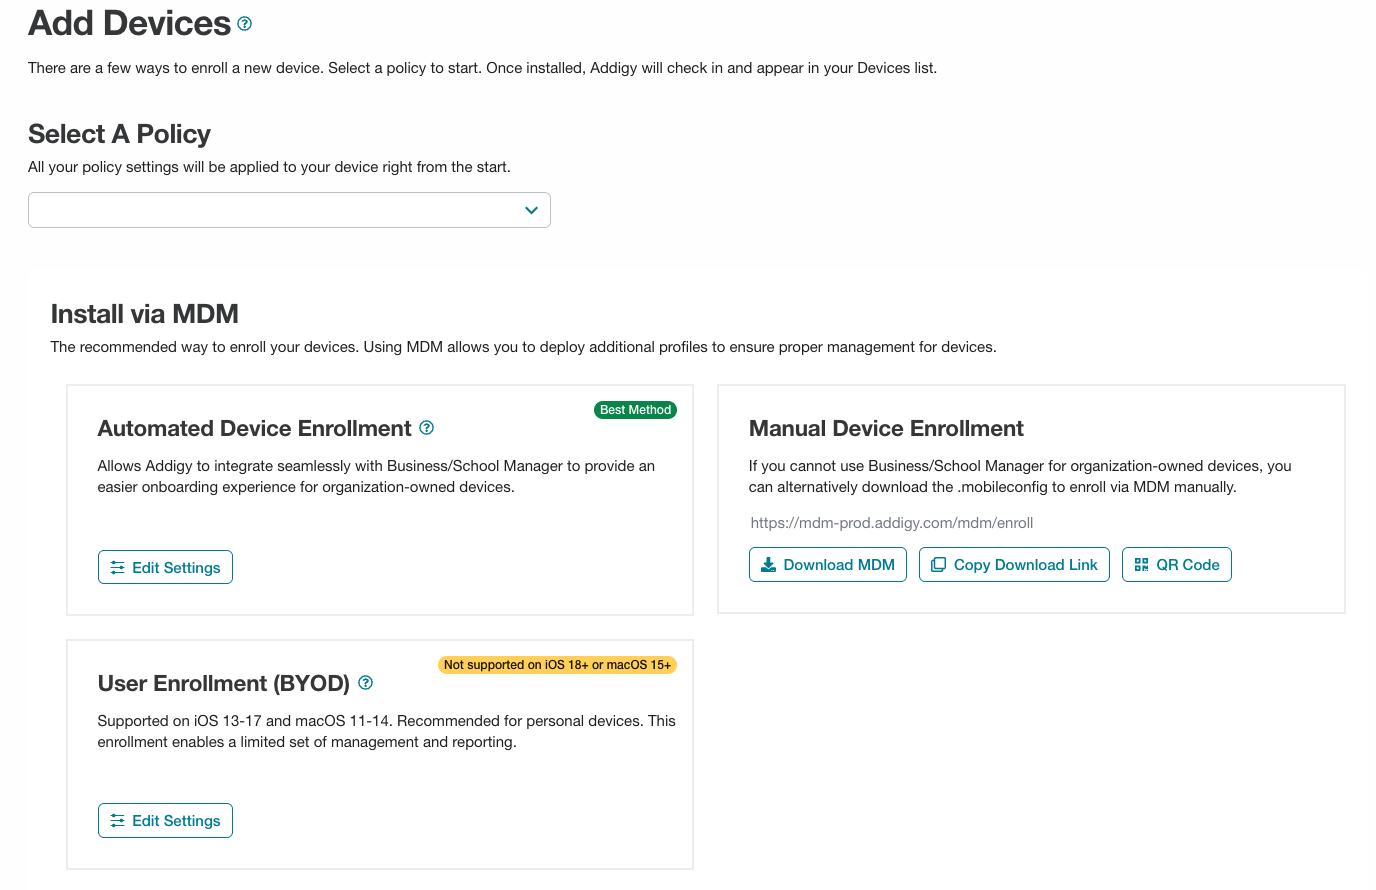Click the Best Method badge
This screenshot has height=890, width=1376.
pyautogui.click(x=635, y=410)
